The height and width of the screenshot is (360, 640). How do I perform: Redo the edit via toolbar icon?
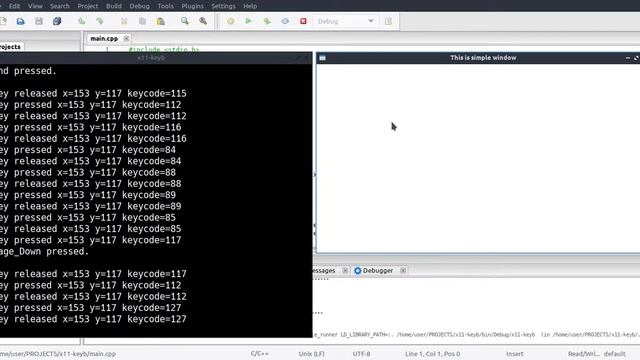pyautogui.click(x=100, y=21)
